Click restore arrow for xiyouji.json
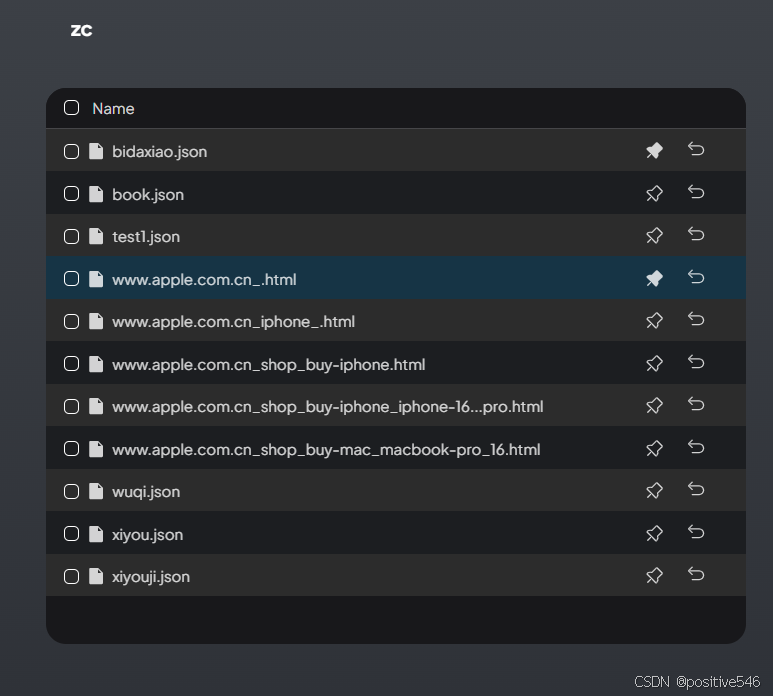 coord(696,574)
